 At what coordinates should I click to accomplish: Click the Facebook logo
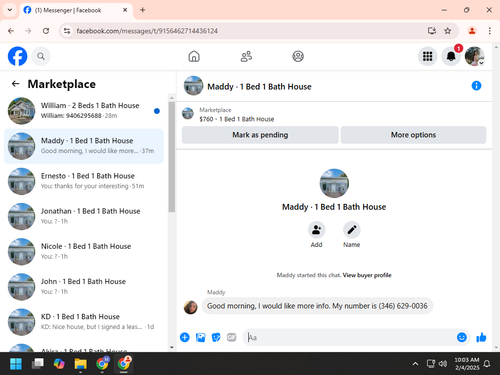point(17,56)
